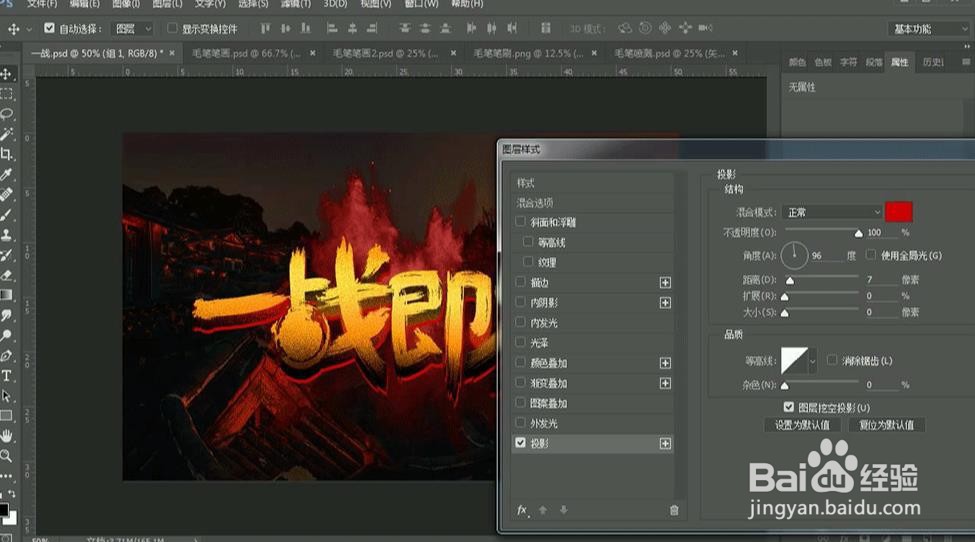Click the fx icon in Layer Style dialog
Screen dimensions: 975x542
point(522,510)
